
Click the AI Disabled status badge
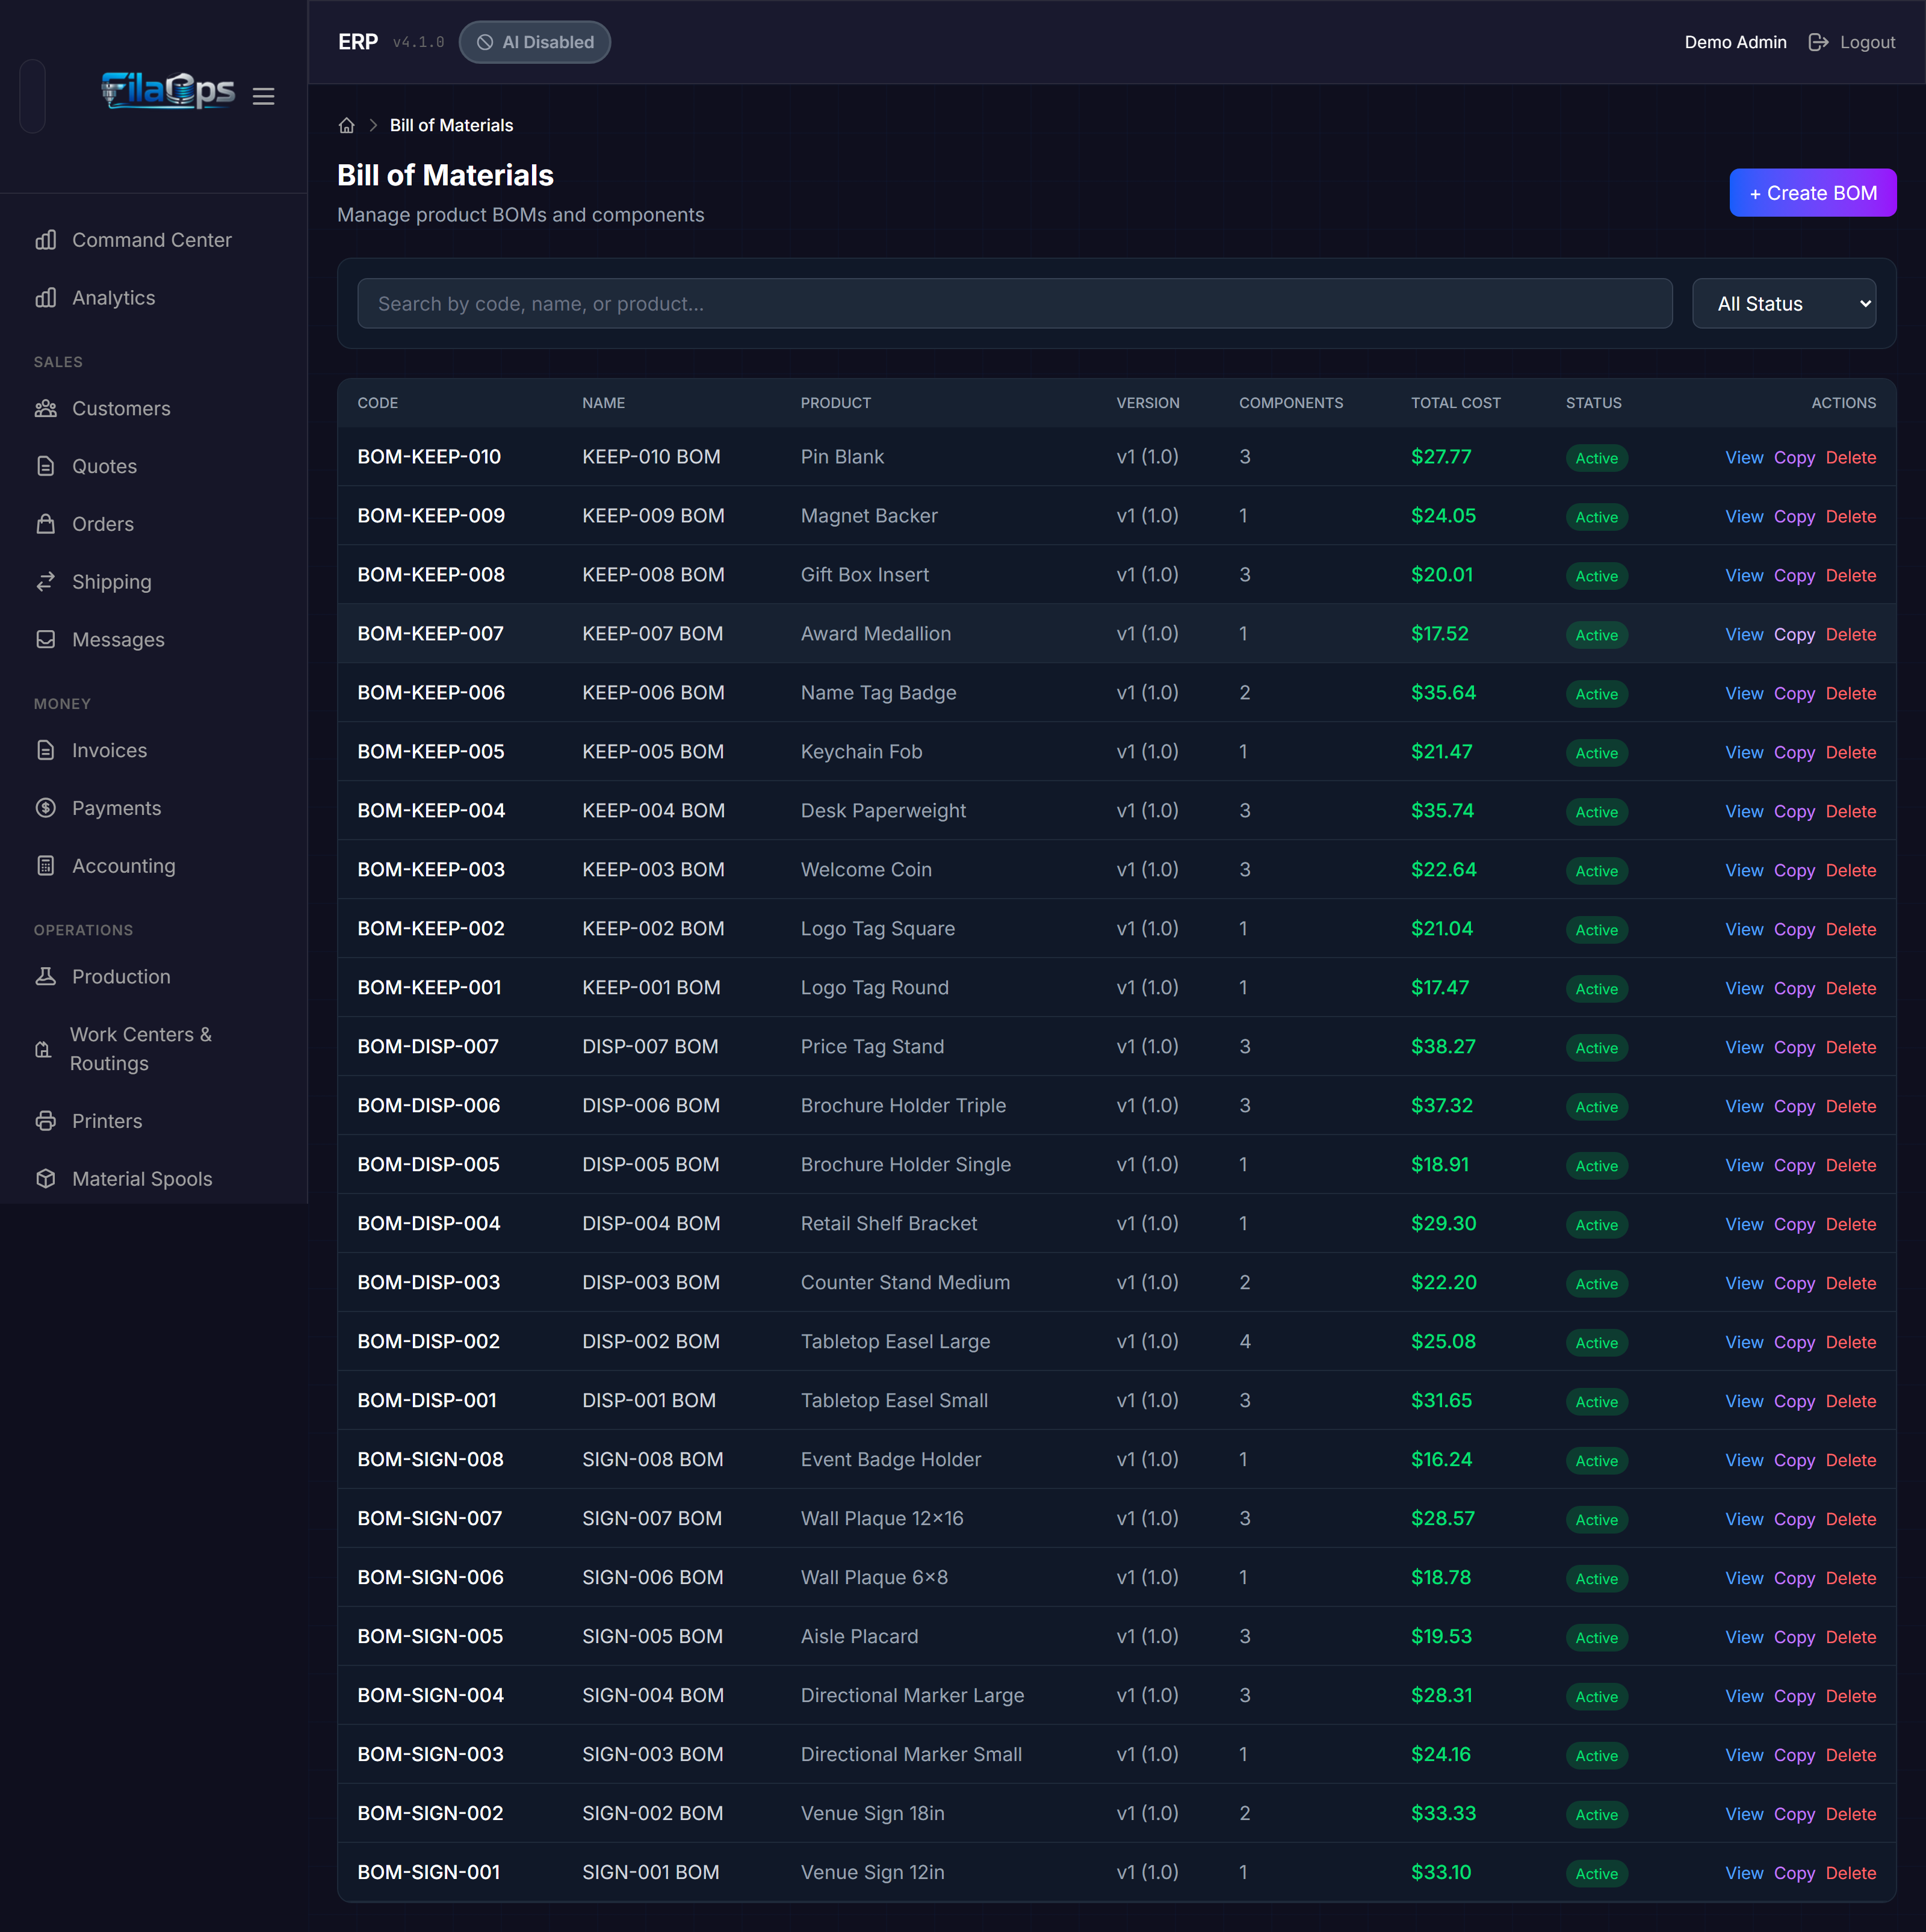click(x=535, y=42)
